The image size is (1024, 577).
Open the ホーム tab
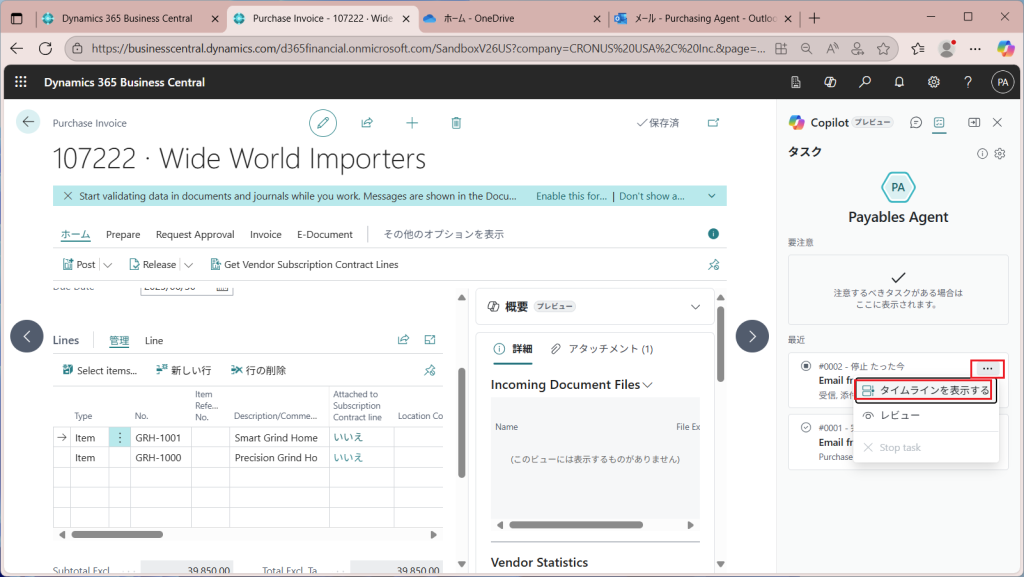point(76,234)
